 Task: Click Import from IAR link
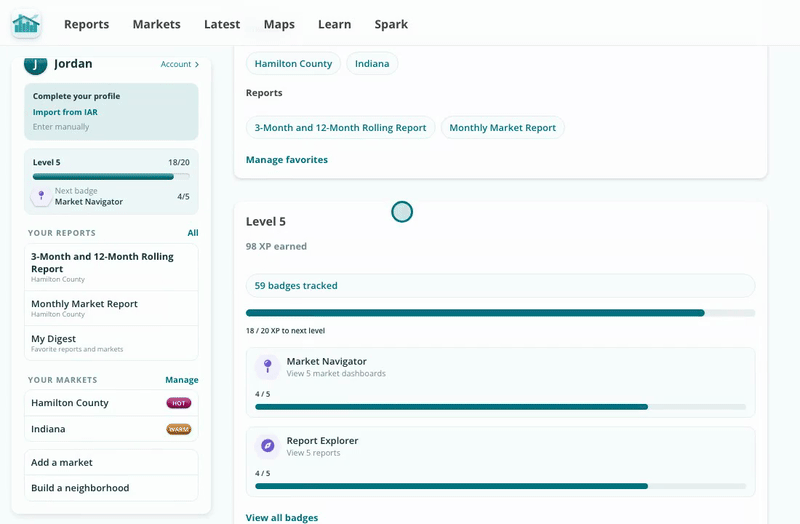[65, 112]
